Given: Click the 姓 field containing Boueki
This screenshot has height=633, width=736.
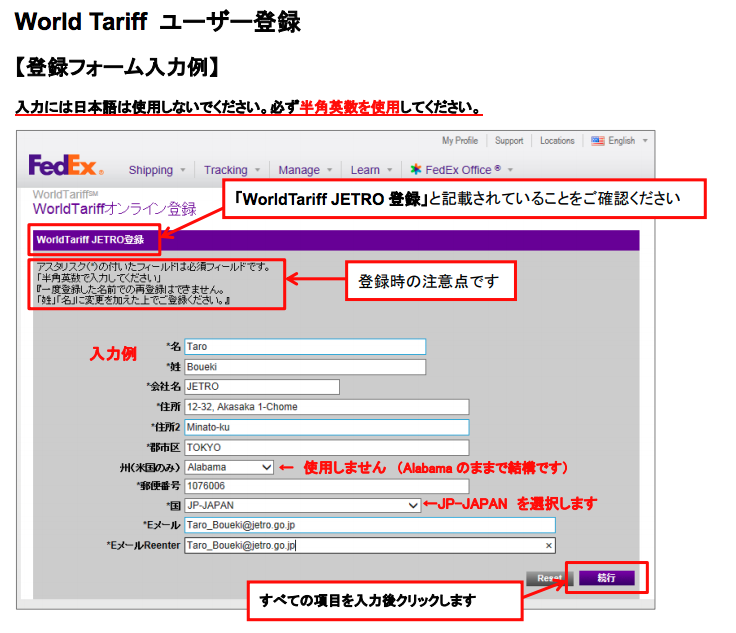Looking at the screenshot, I should (305, 367).
